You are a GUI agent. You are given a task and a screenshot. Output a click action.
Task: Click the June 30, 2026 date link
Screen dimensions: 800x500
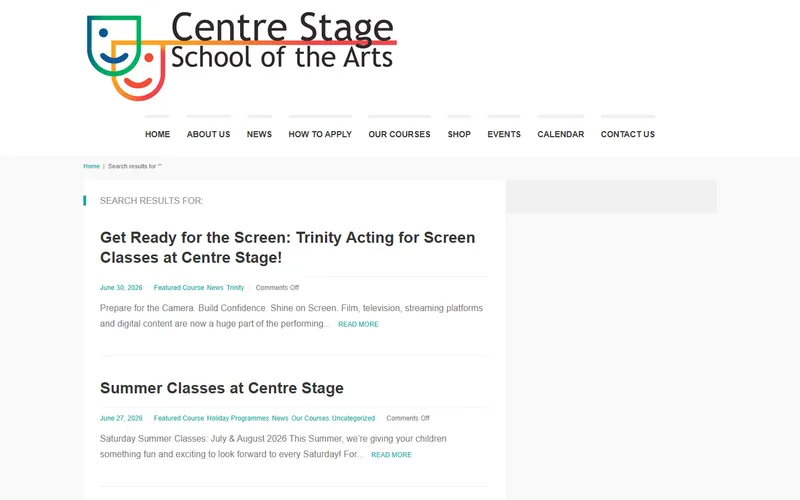point(121,288)
